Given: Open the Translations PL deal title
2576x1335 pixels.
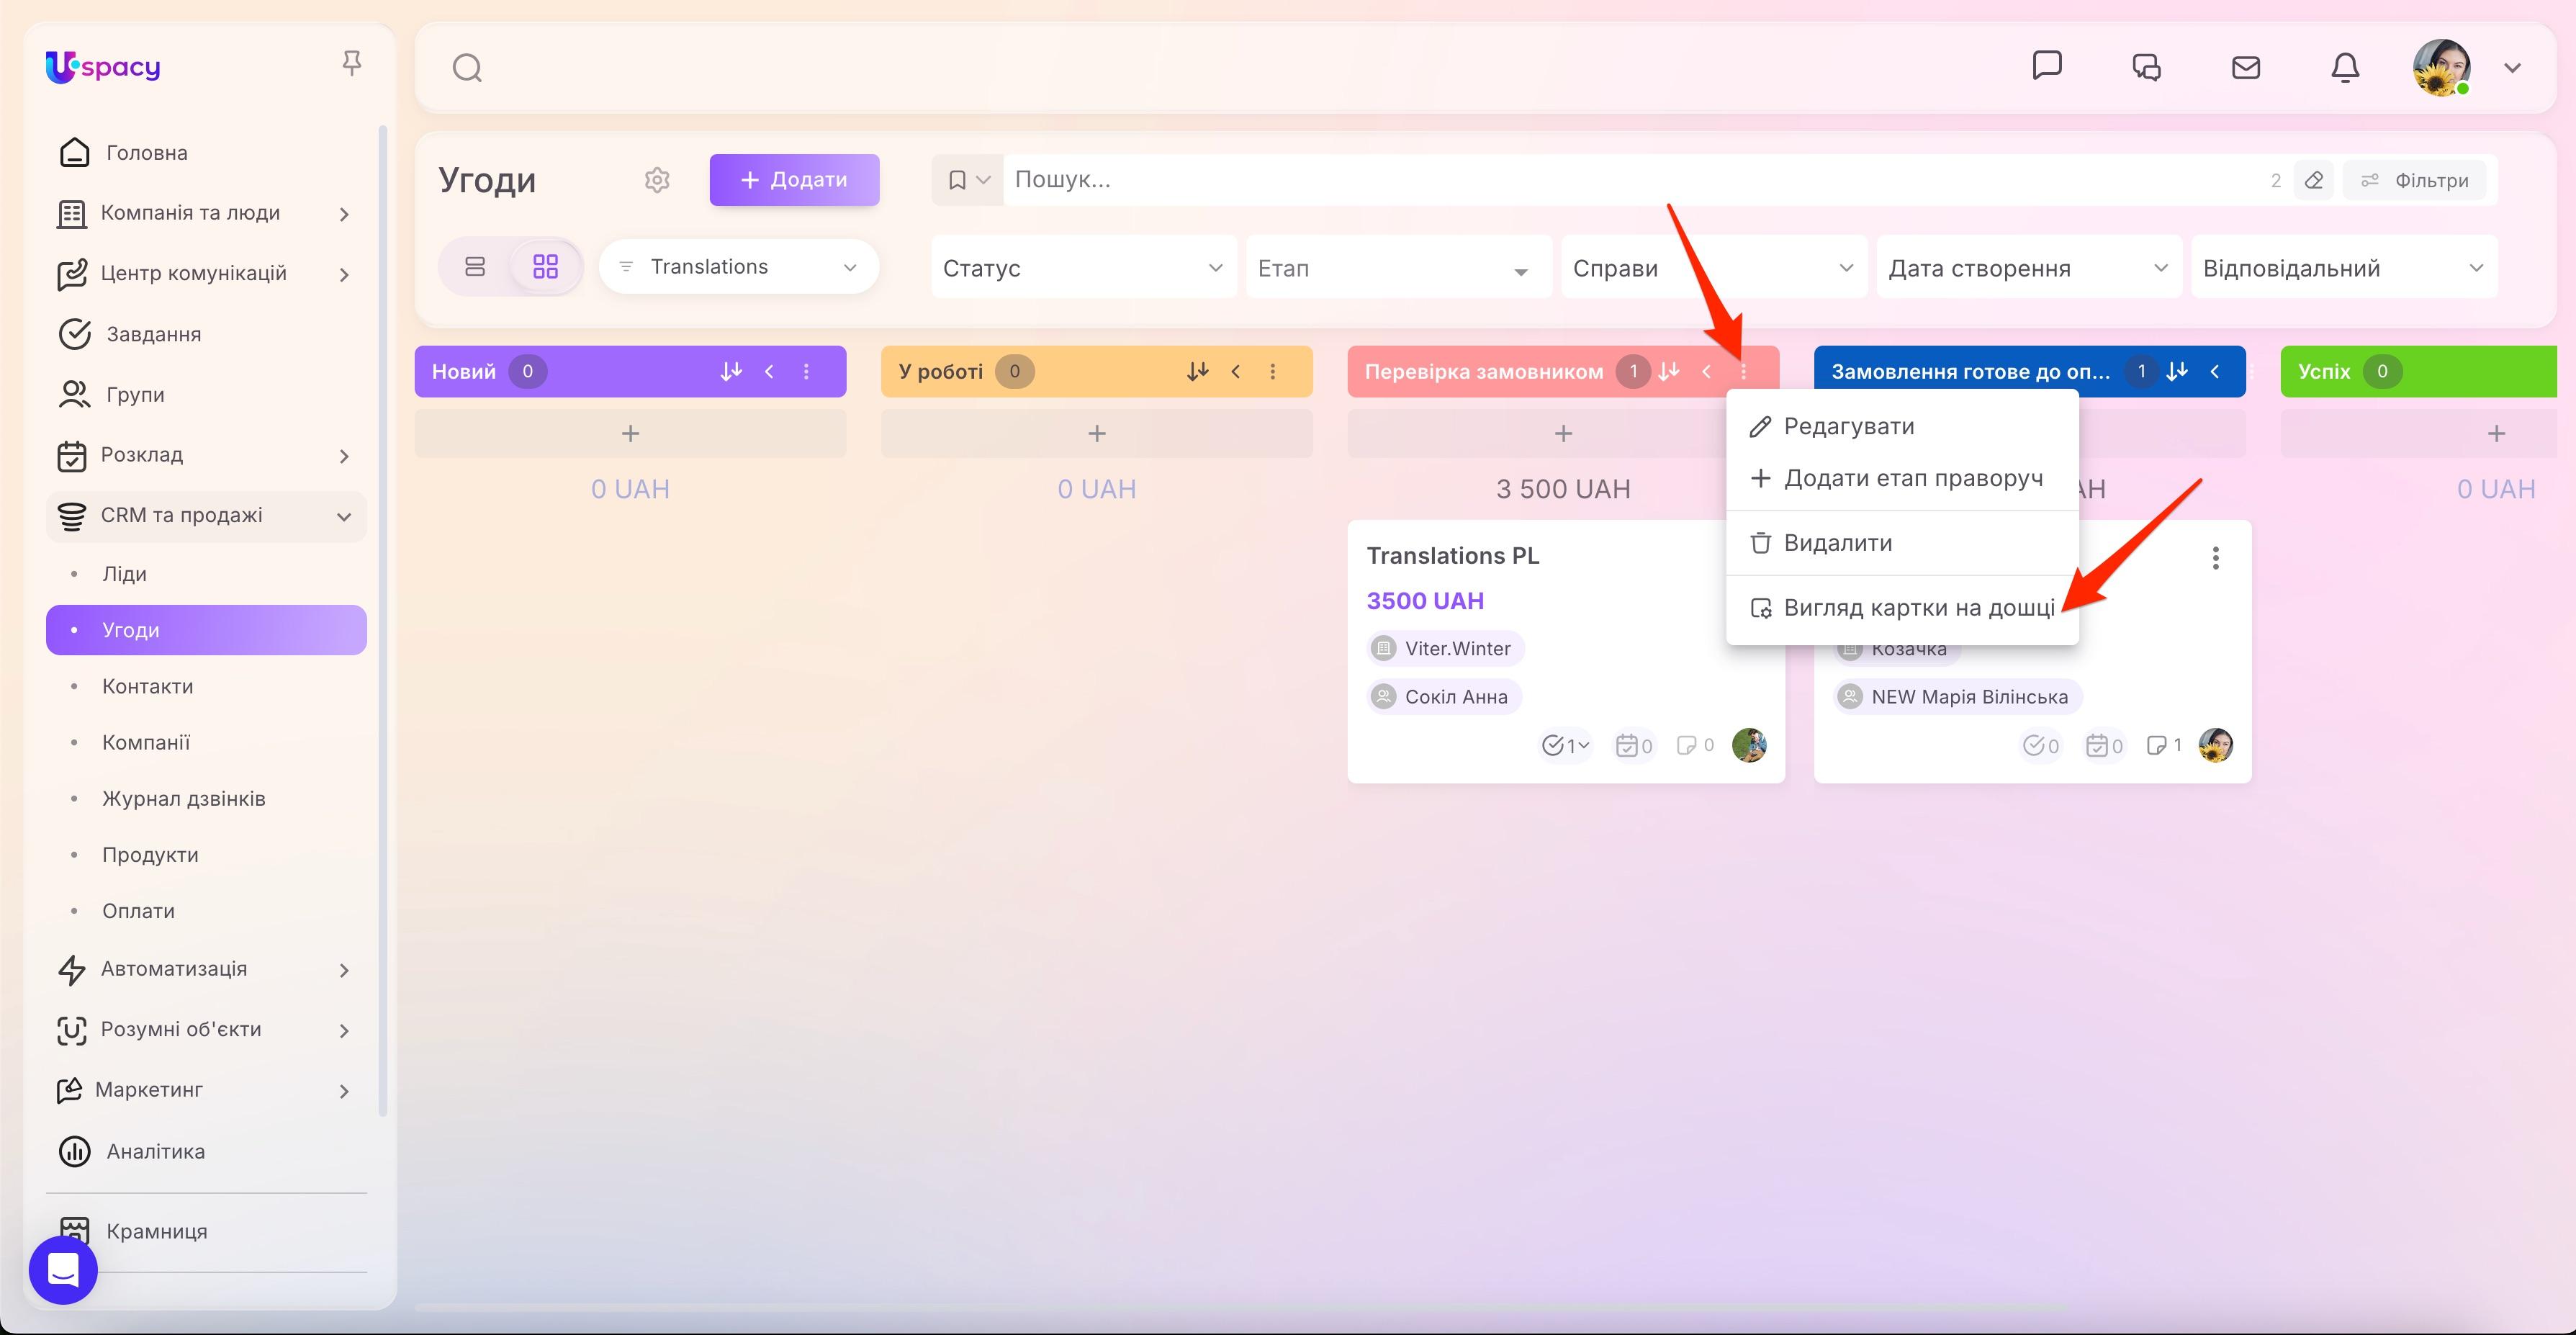Looking at the screenshot, I should [1452, 556].
